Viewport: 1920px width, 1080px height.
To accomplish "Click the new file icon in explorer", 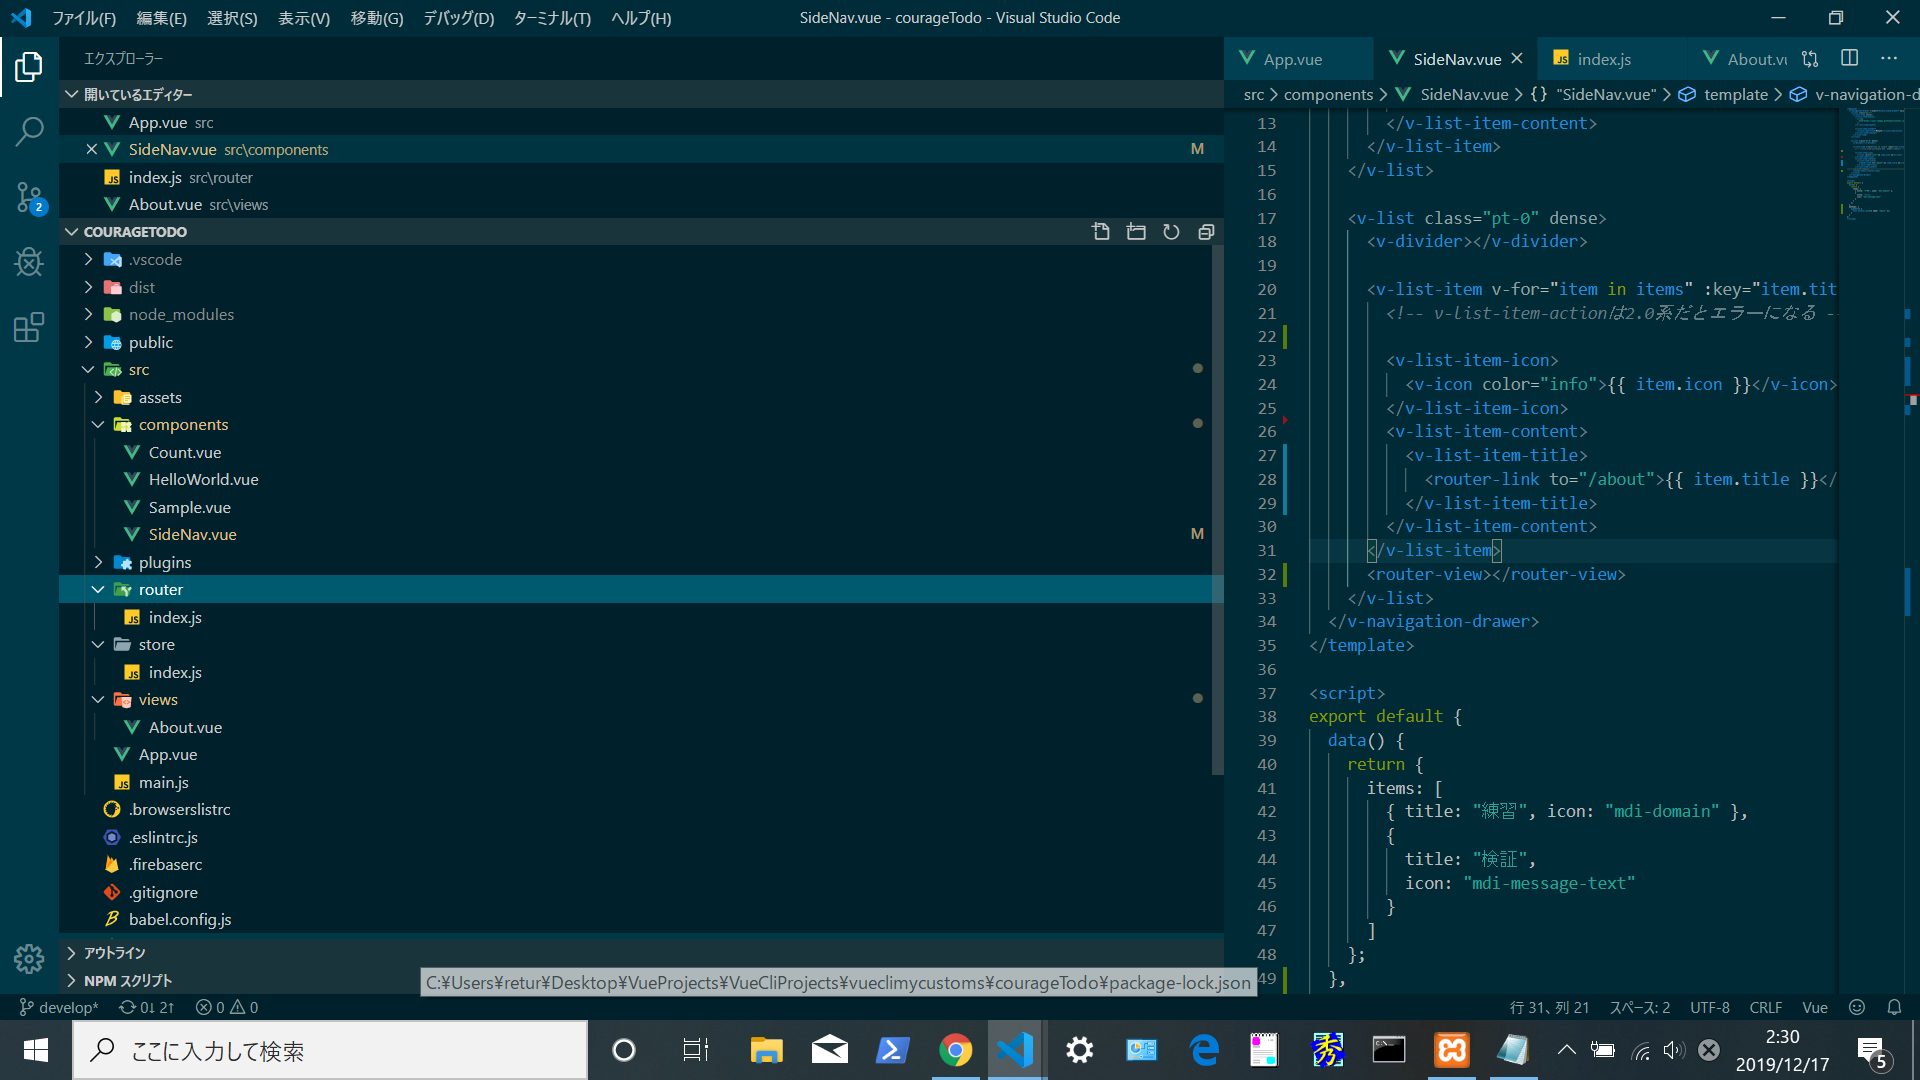I will point(1100,231).
